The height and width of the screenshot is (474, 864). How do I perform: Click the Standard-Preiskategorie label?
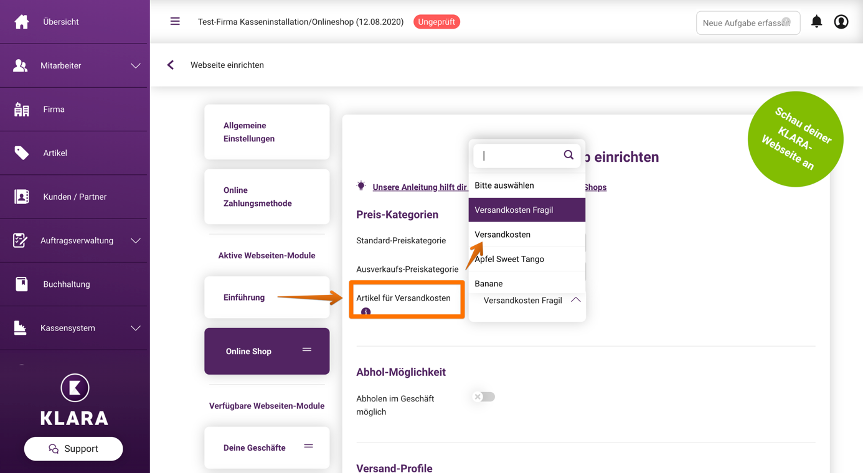(401, 240)
